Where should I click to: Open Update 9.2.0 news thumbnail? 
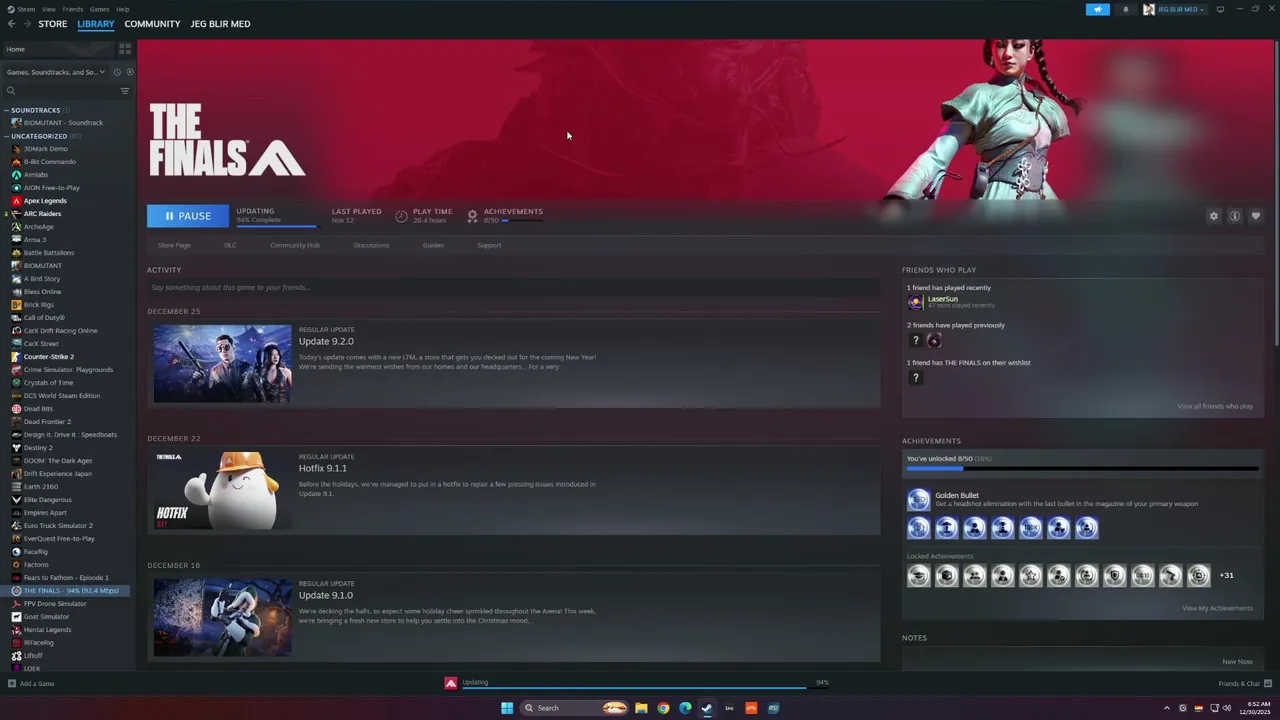pyautogui.click(x=222, y=363)
